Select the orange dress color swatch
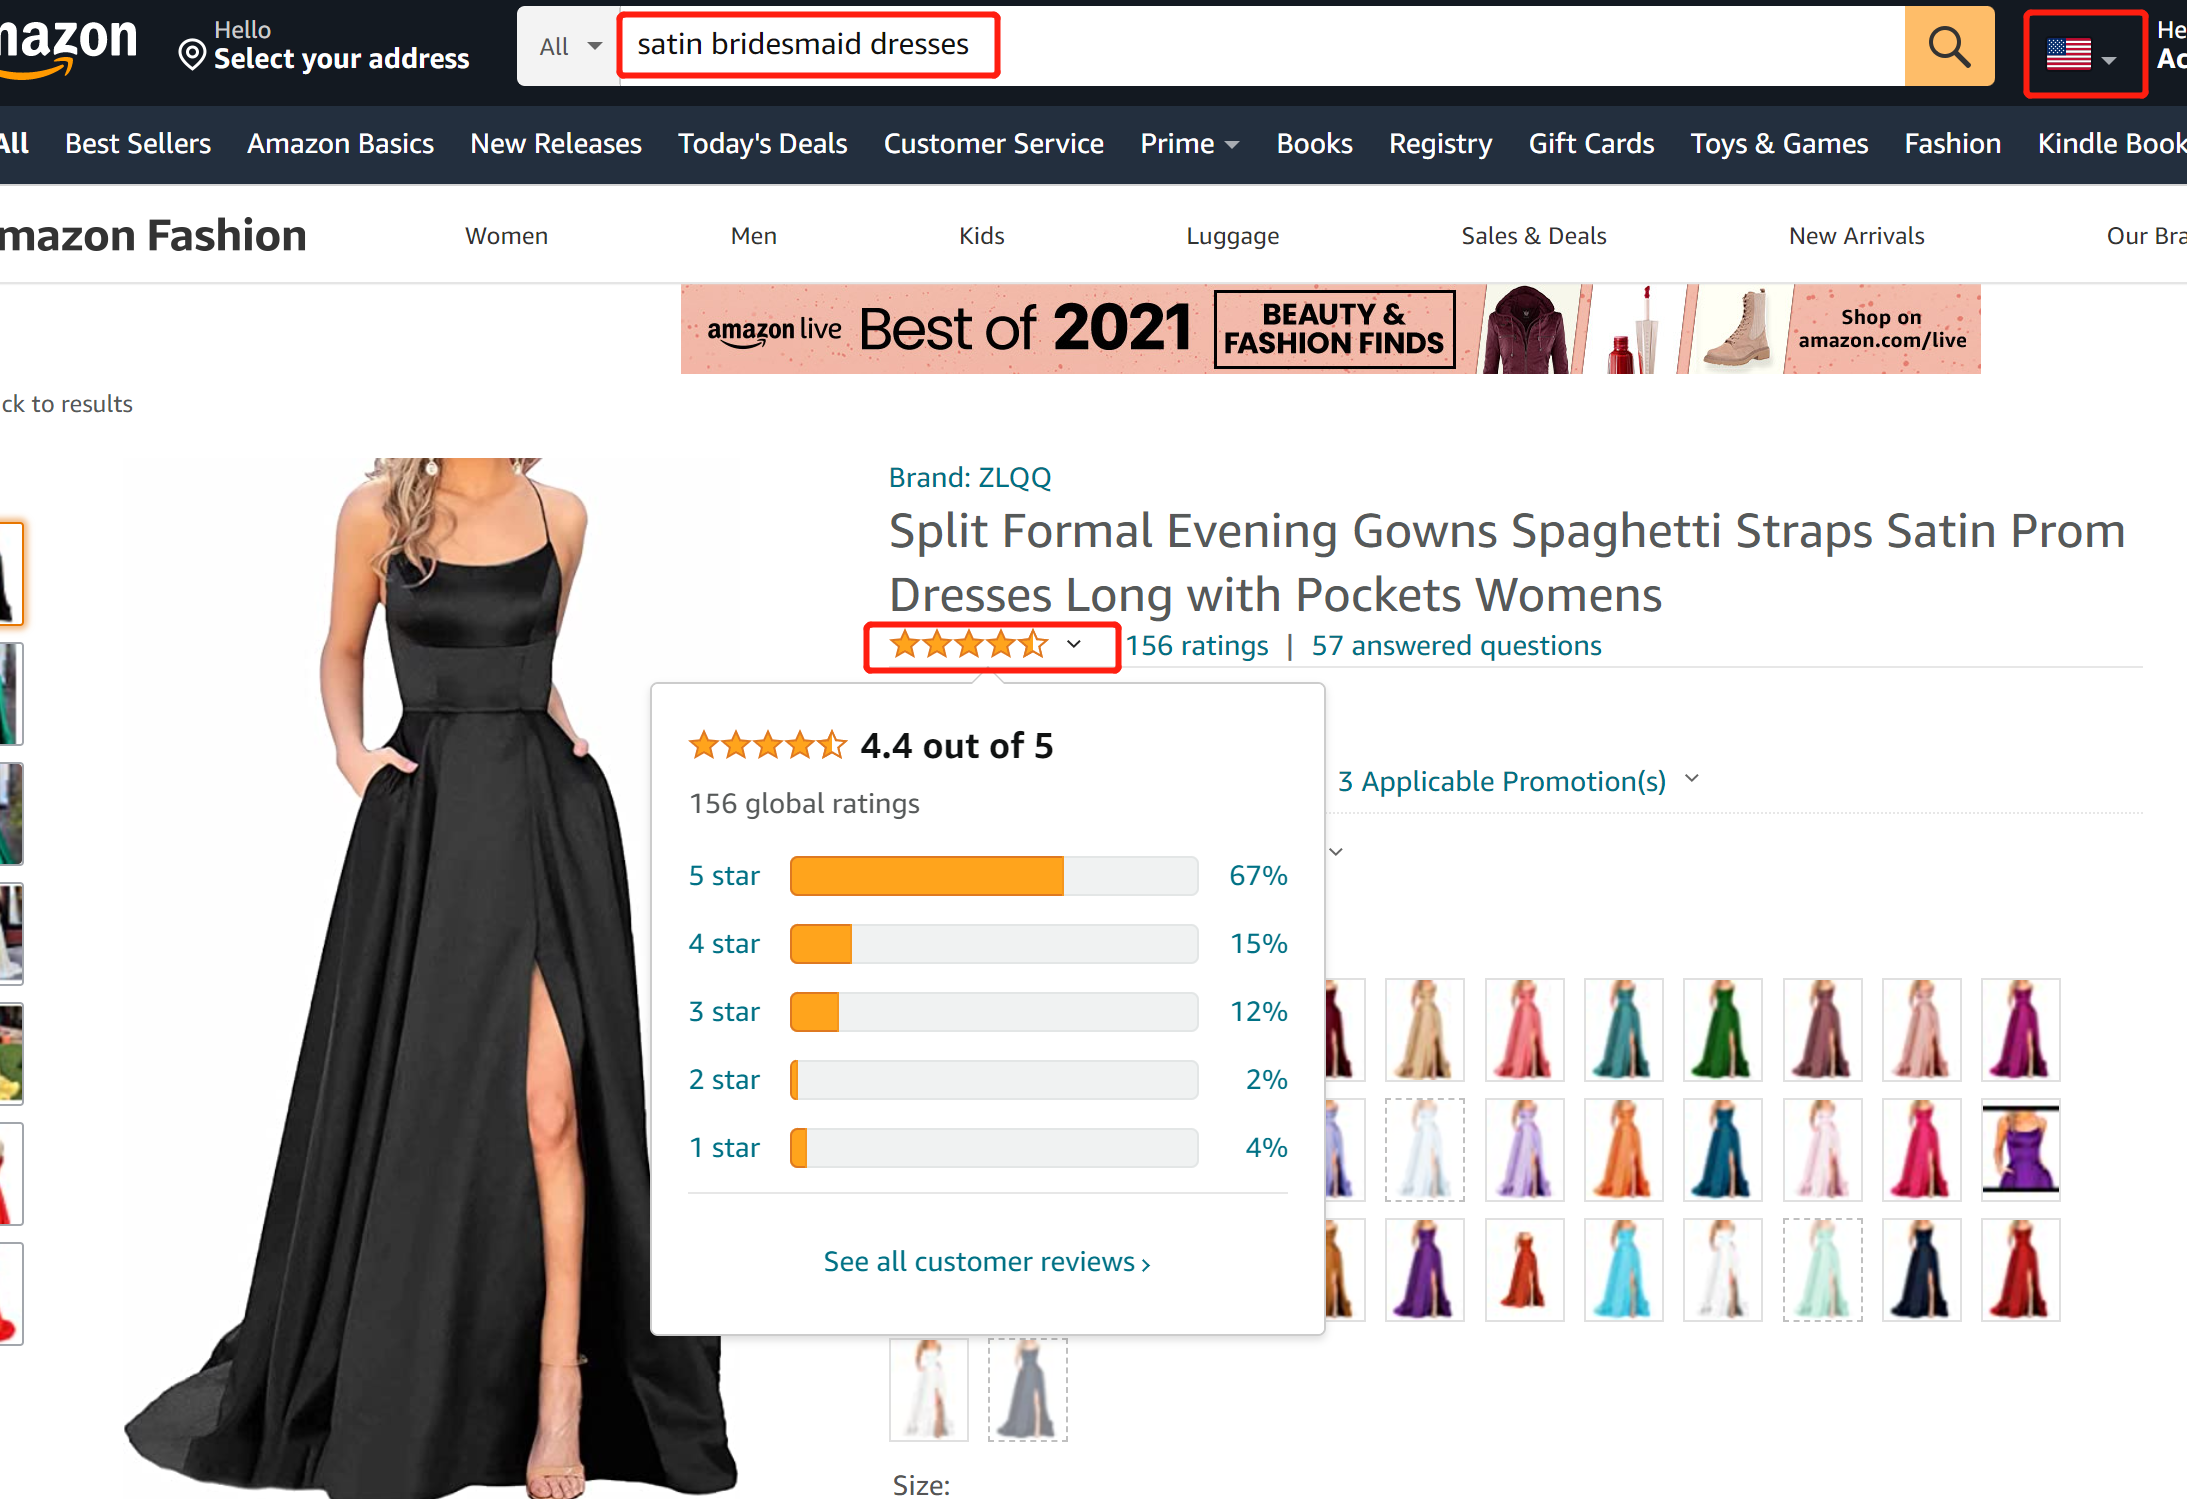Screen dimensions: 2187x1499 [1622, 1150]
